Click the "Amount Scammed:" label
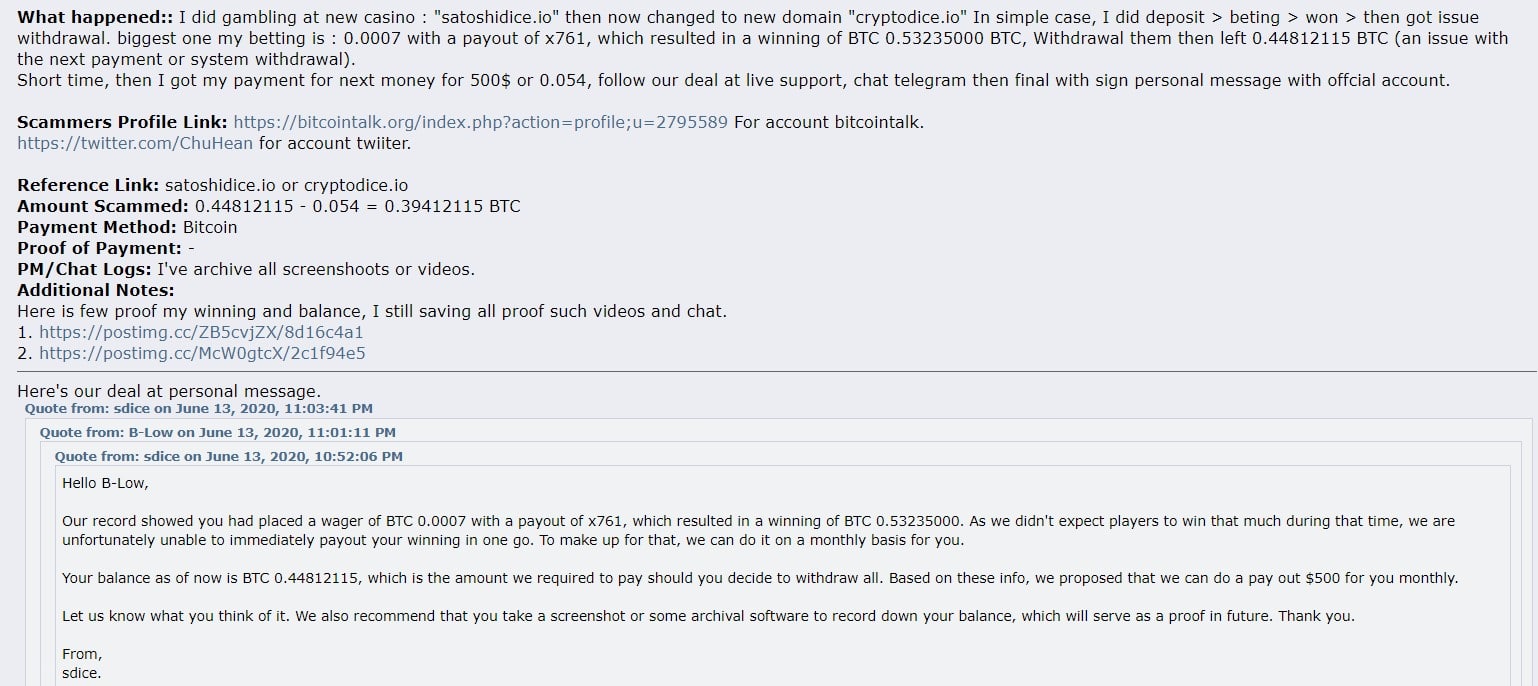This screenshot has height=686, width=1538. (x=103, y=206)
